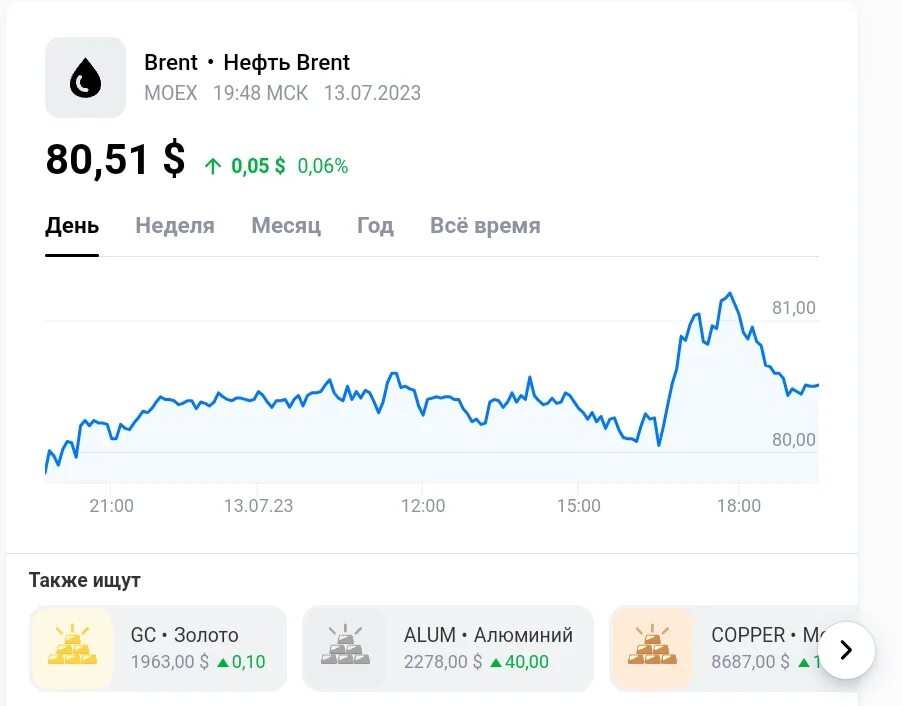Click the copper bars icon

[x=652, y=646]
